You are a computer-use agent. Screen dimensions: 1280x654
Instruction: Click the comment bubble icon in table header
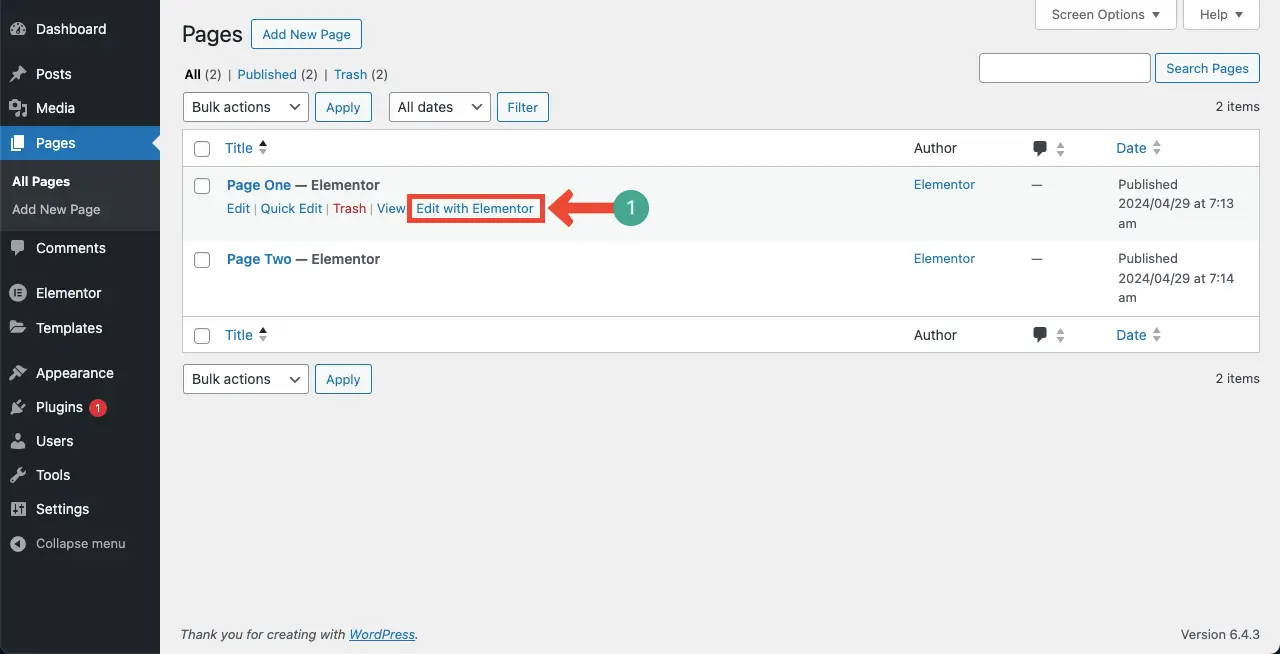(1040, 148)
